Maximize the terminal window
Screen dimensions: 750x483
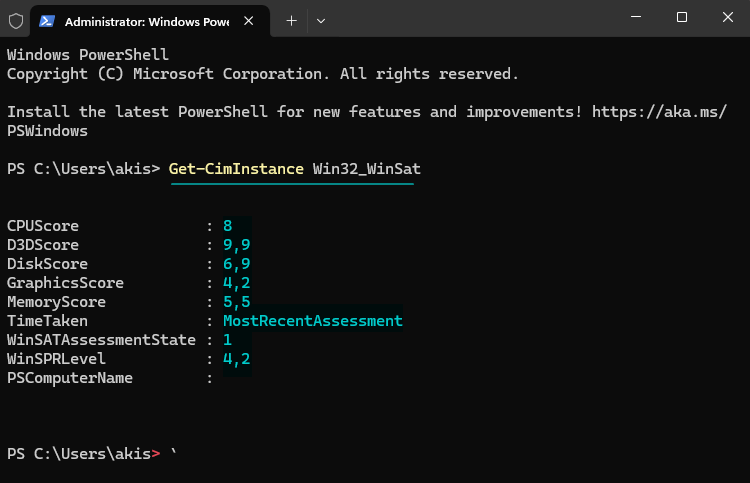point(682,17)
